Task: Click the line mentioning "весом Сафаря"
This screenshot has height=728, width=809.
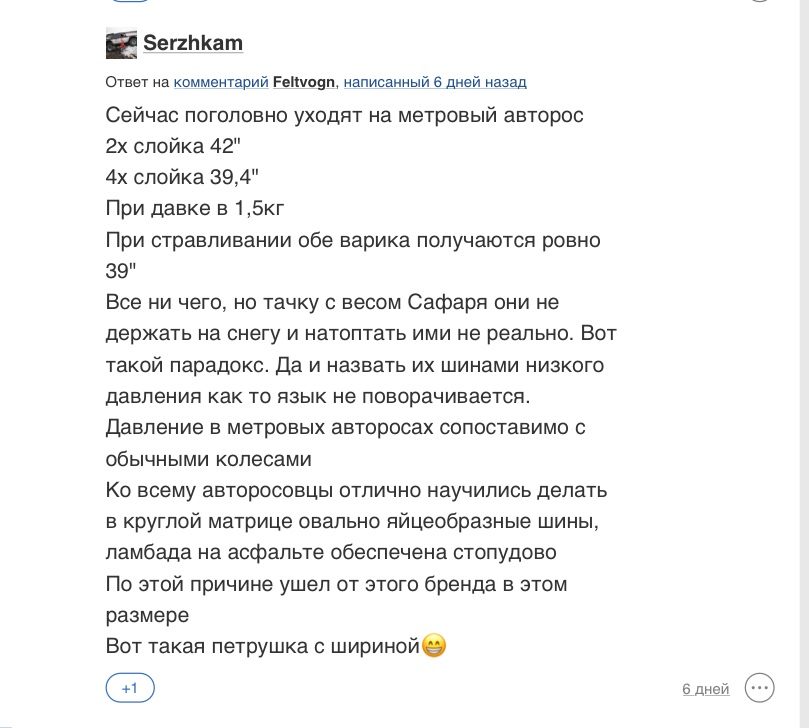Action: (x=332, y=302)
